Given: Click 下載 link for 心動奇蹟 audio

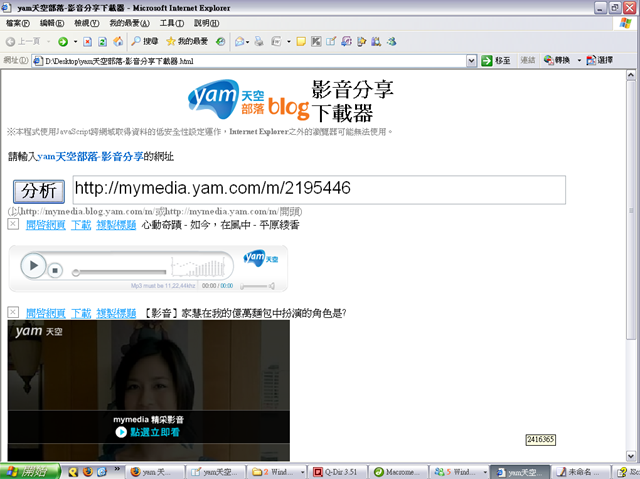Looking at the screenshot, I should tap(81, 225).
